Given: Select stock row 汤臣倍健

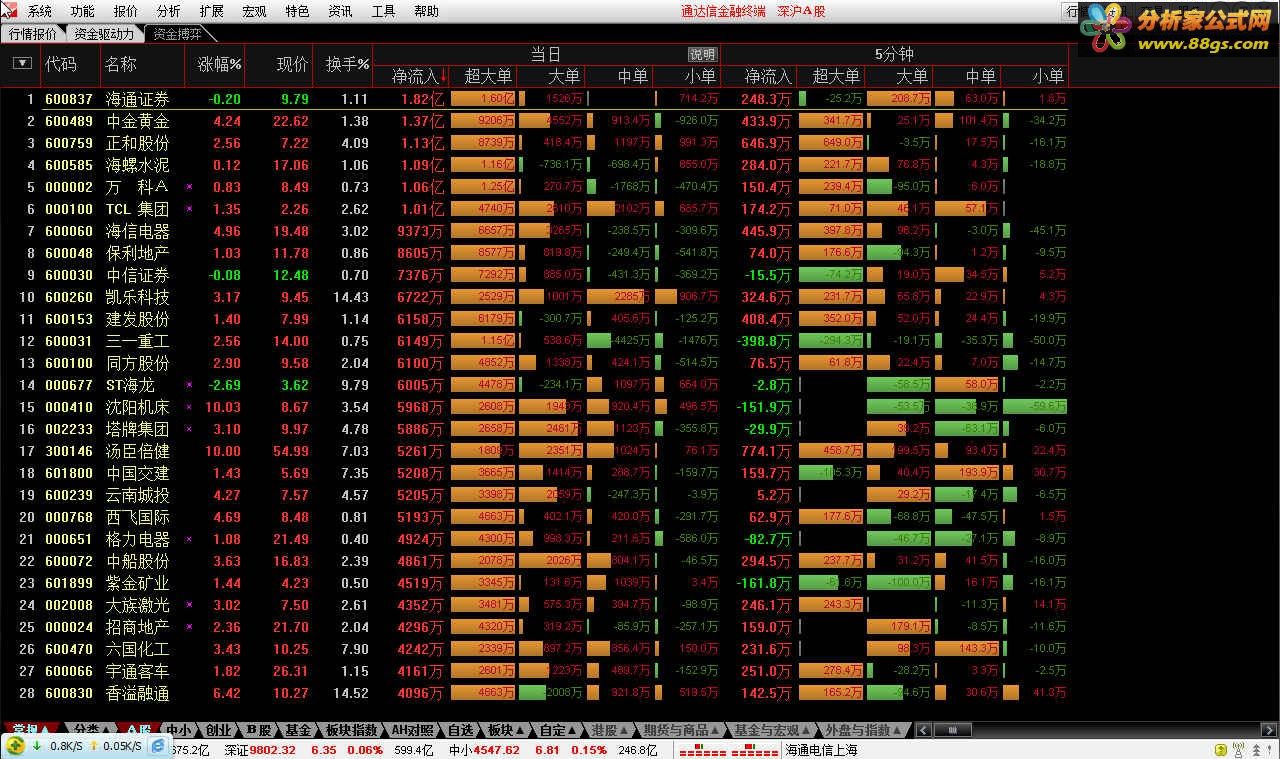Looking at the screenshot, I should click(x=533, y=451).
